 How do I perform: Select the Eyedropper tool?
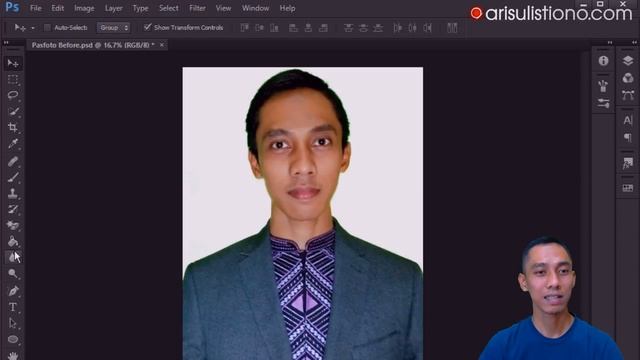13,143
